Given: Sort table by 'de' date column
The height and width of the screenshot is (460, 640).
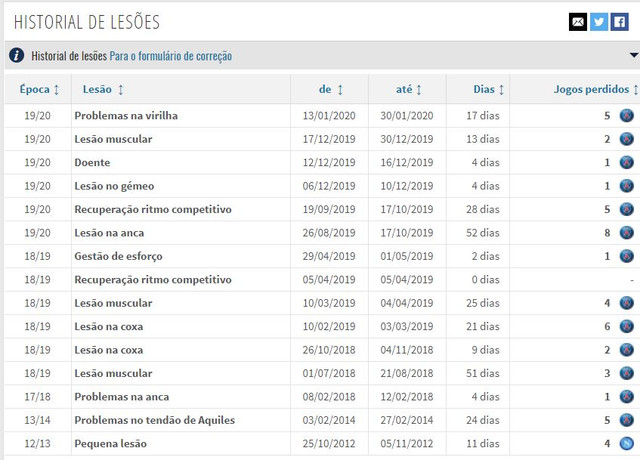Looking at the screenshot, I should click(331, 89).
